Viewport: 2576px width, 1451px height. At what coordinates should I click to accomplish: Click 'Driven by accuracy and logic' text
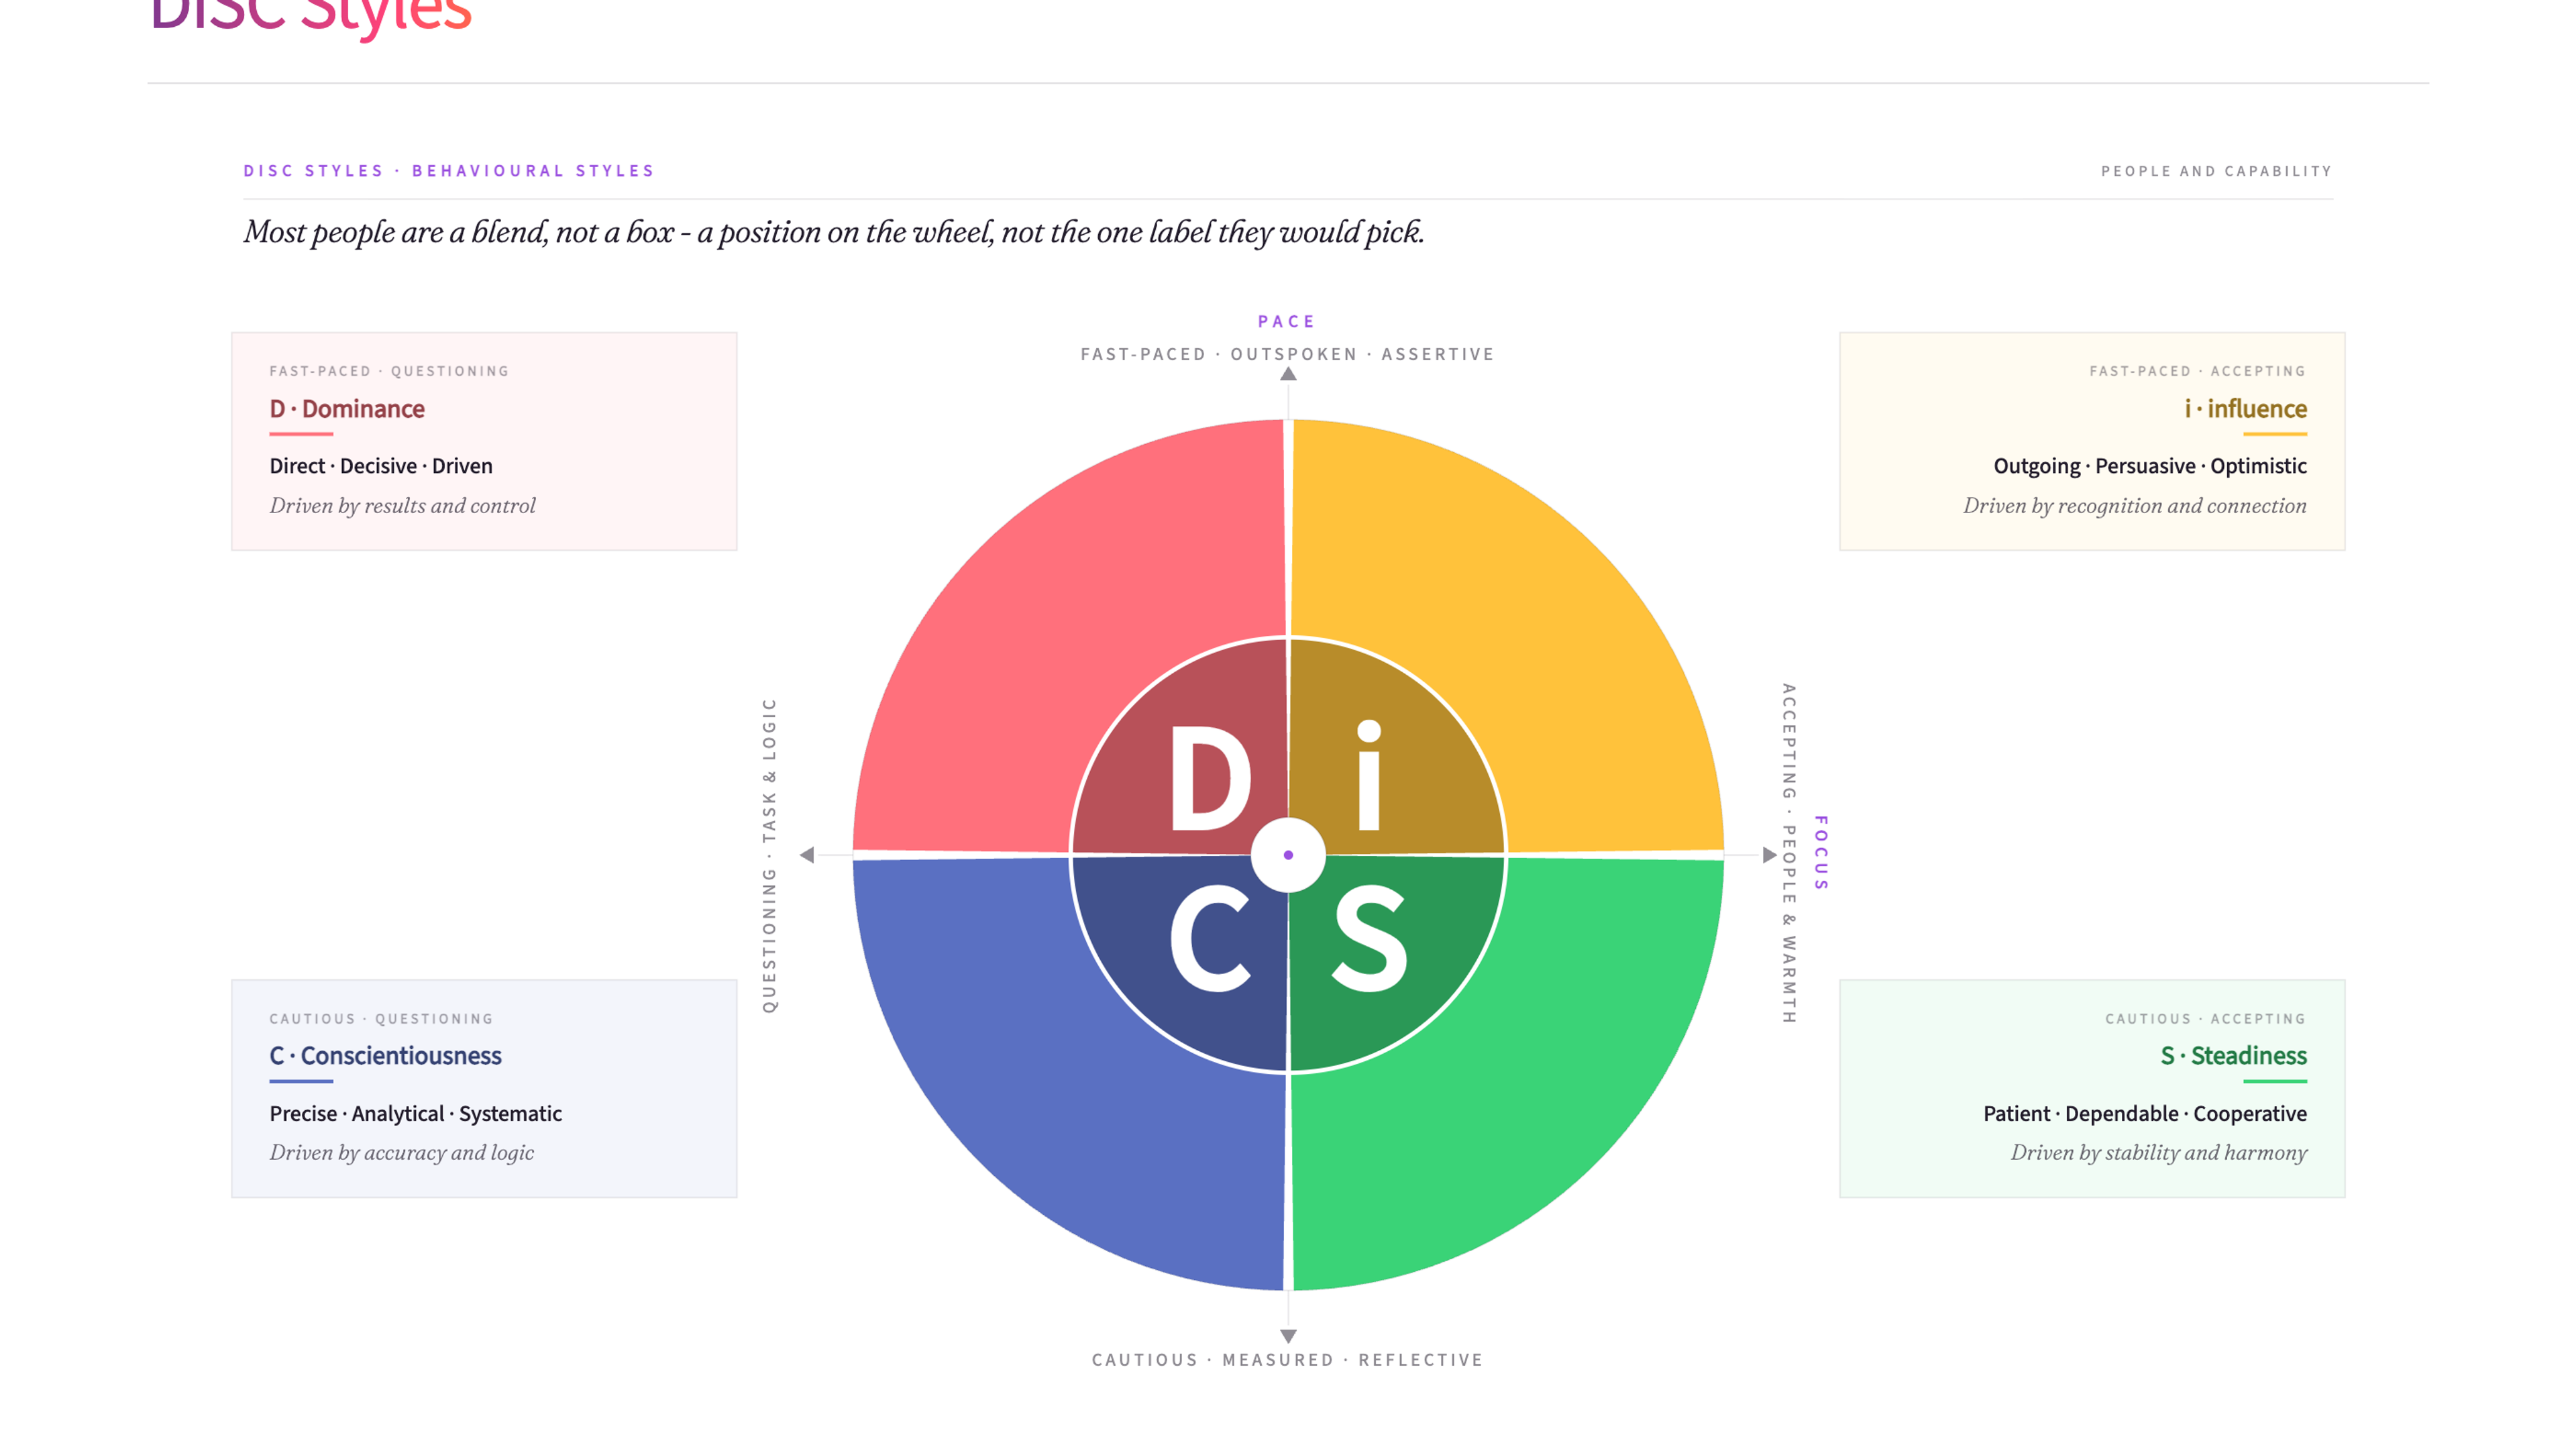[401, 1153]
